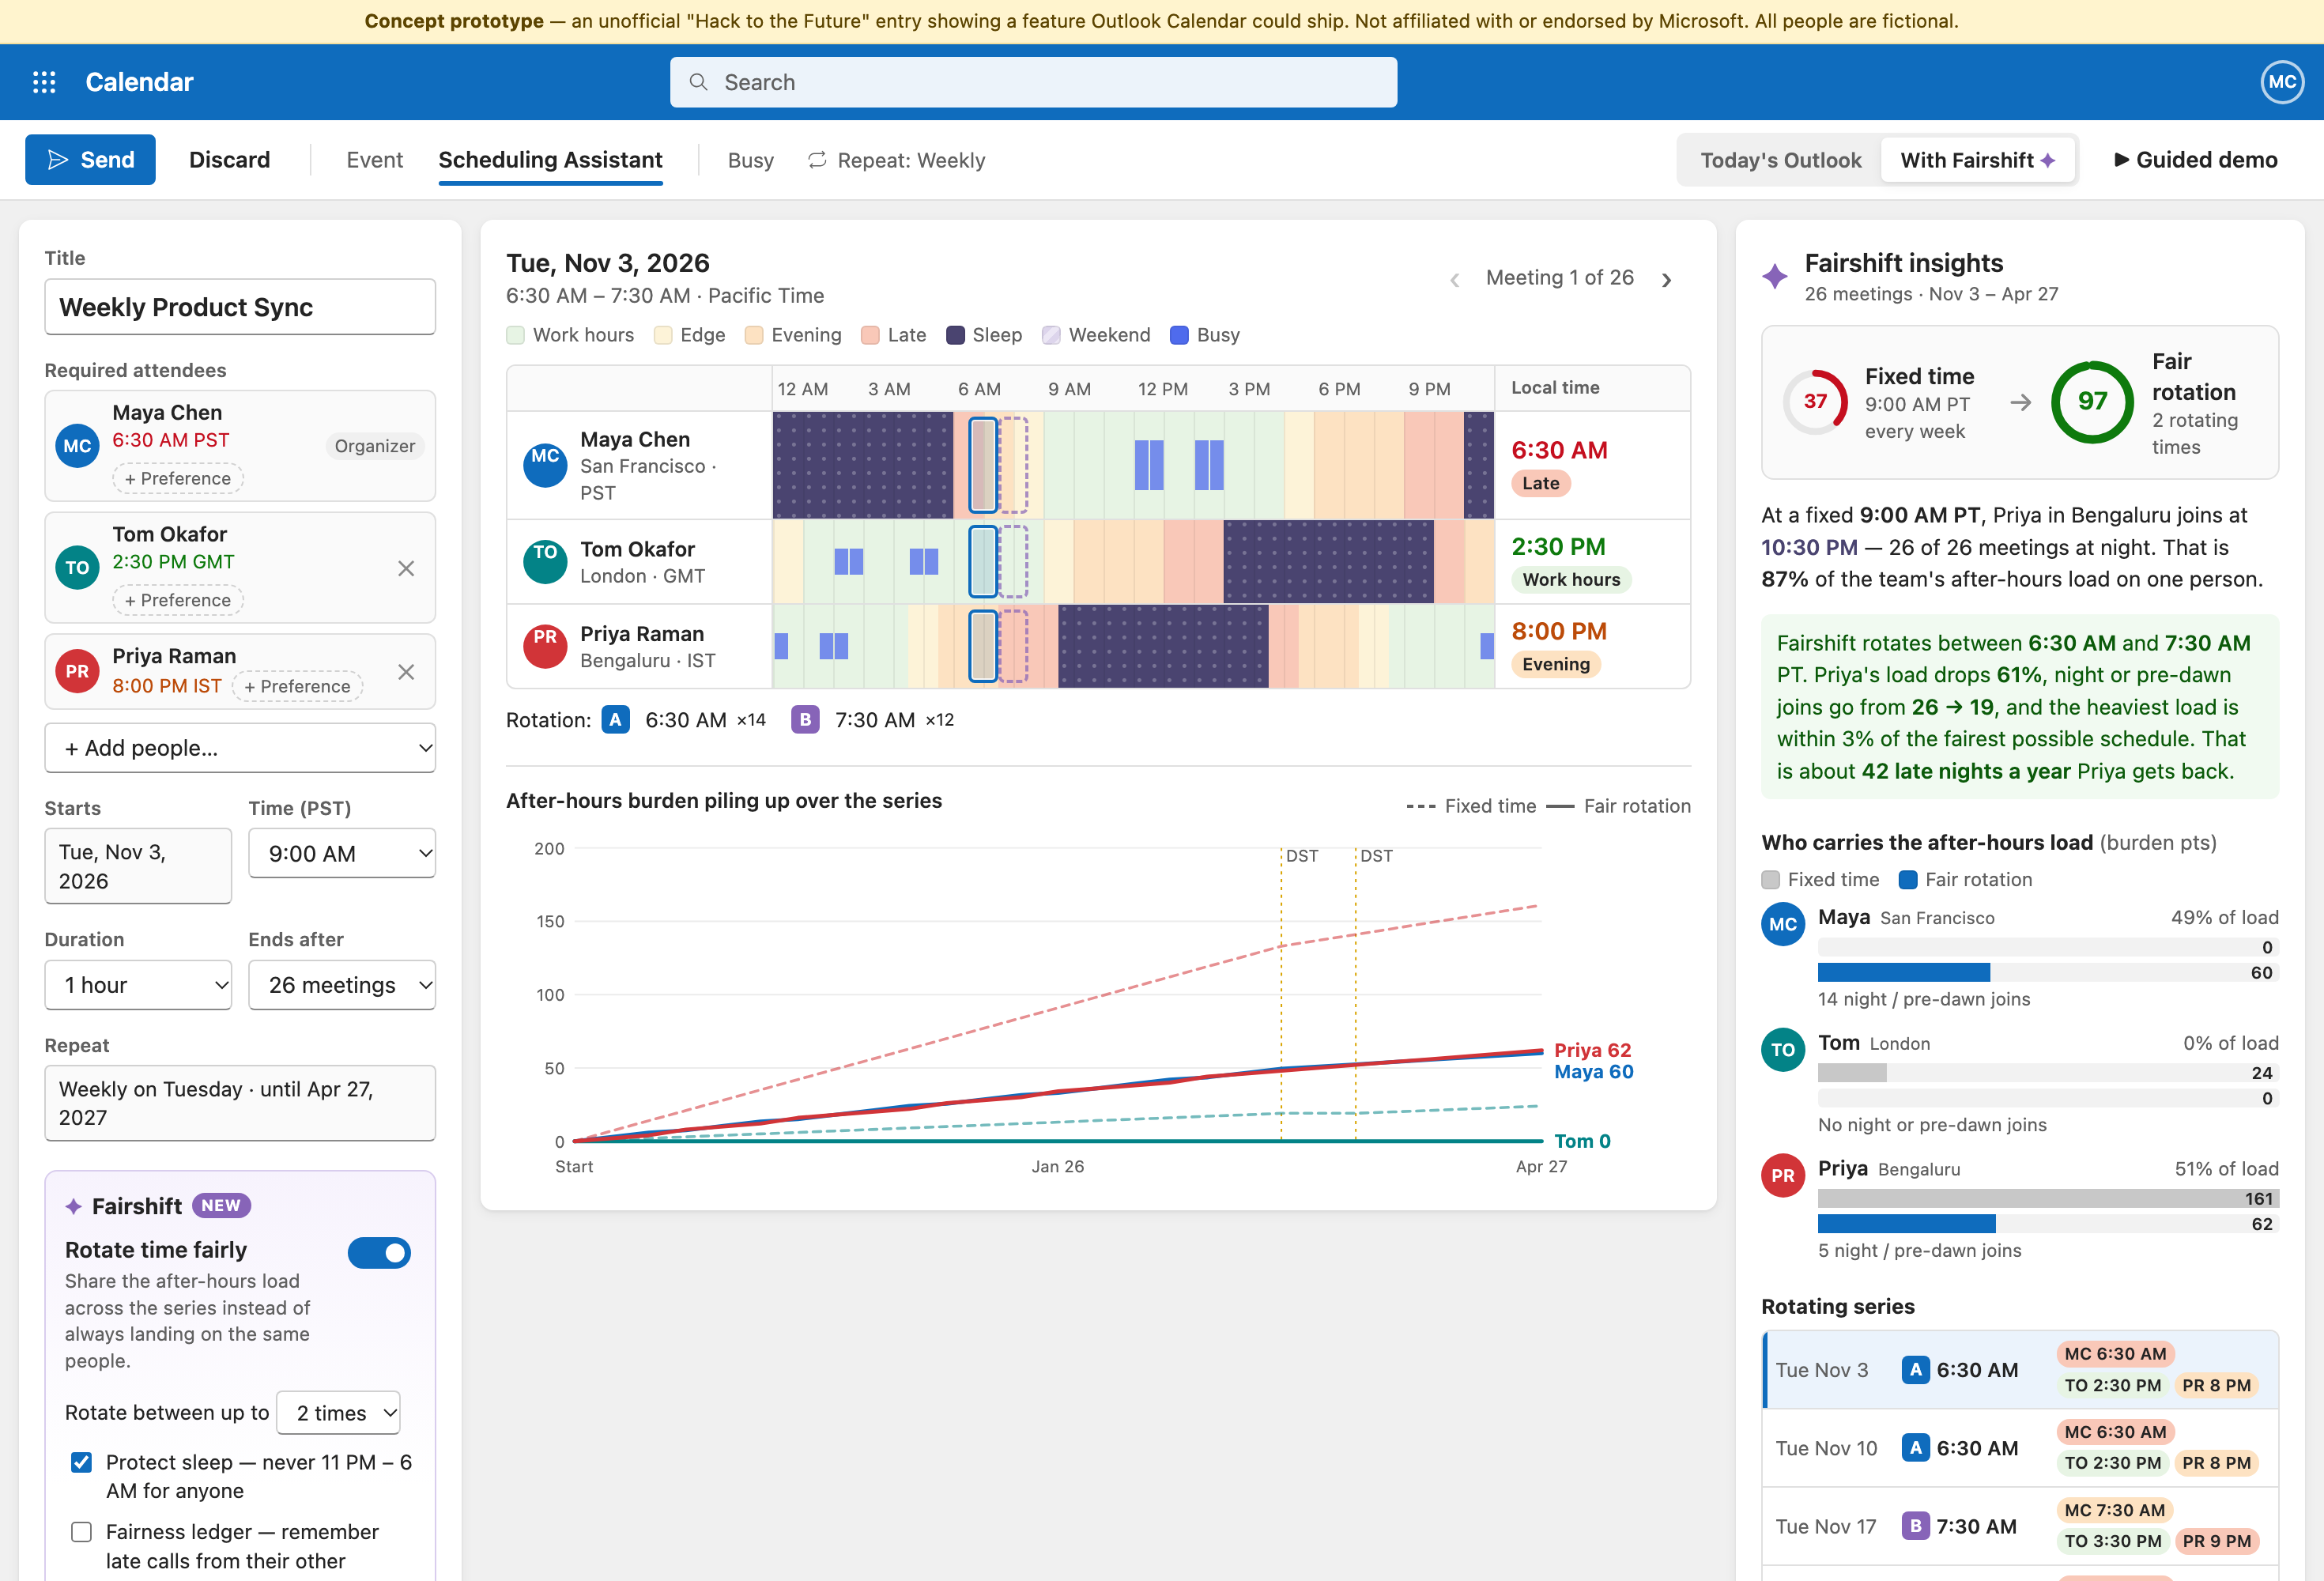Click Repeat: Weekly option

896,160
